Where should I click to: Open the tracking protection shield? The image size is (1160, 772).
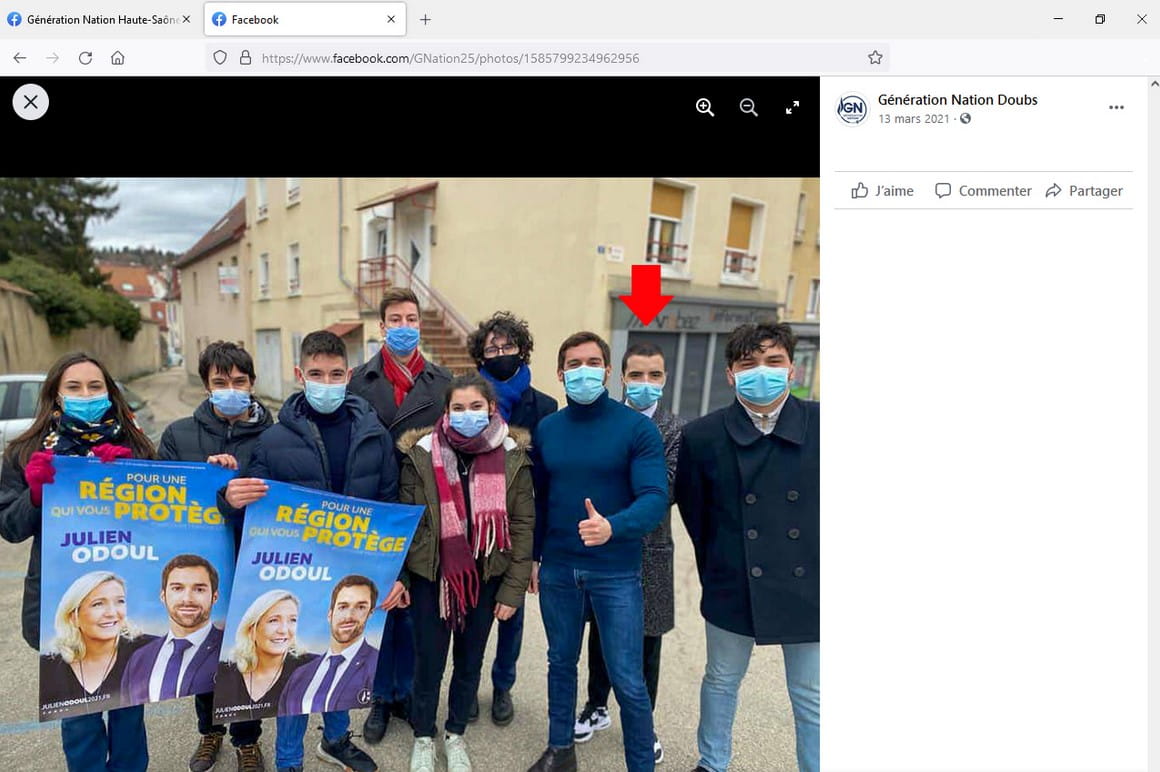click(x=220, y=58)
